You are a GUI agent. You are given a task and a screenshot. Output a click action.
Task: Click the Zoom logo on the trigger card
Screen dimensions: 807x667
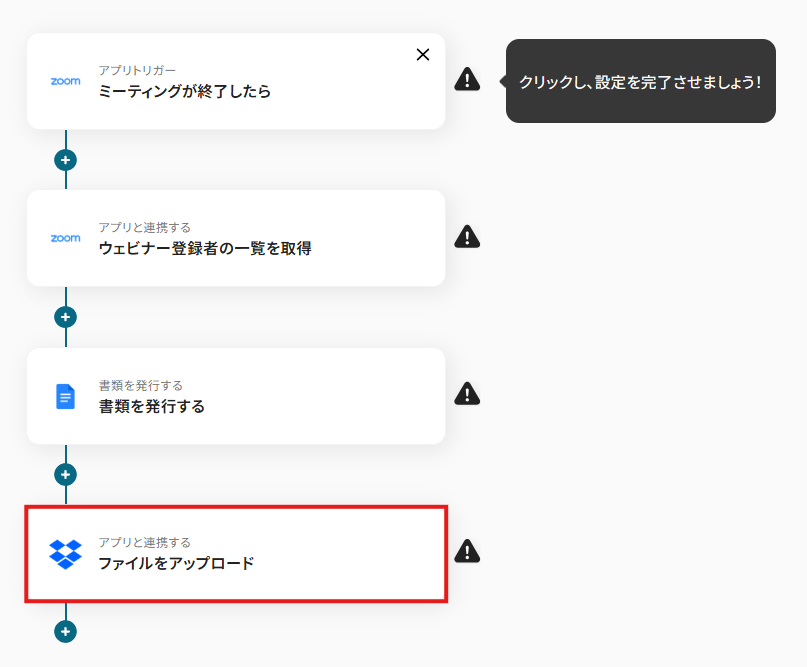pyautogui.click(x=65, y=81)
